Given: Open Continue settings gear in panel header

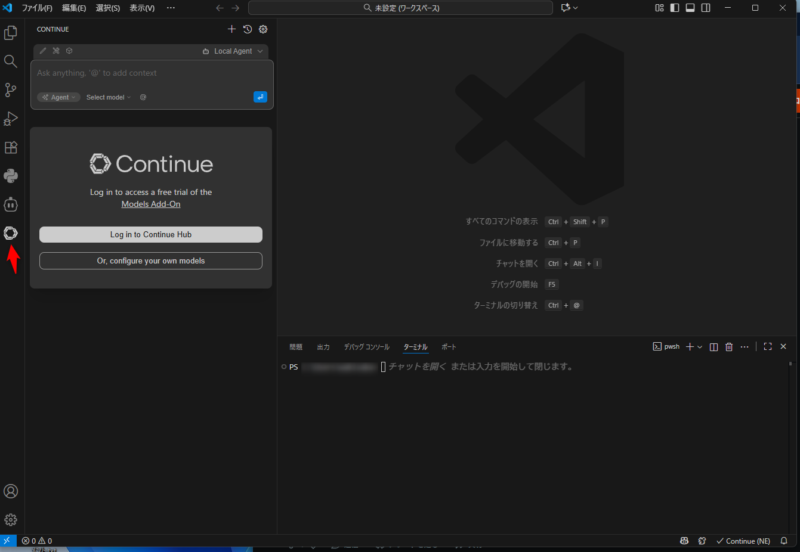Looking at the screenshot, I should tap(263, 29).
